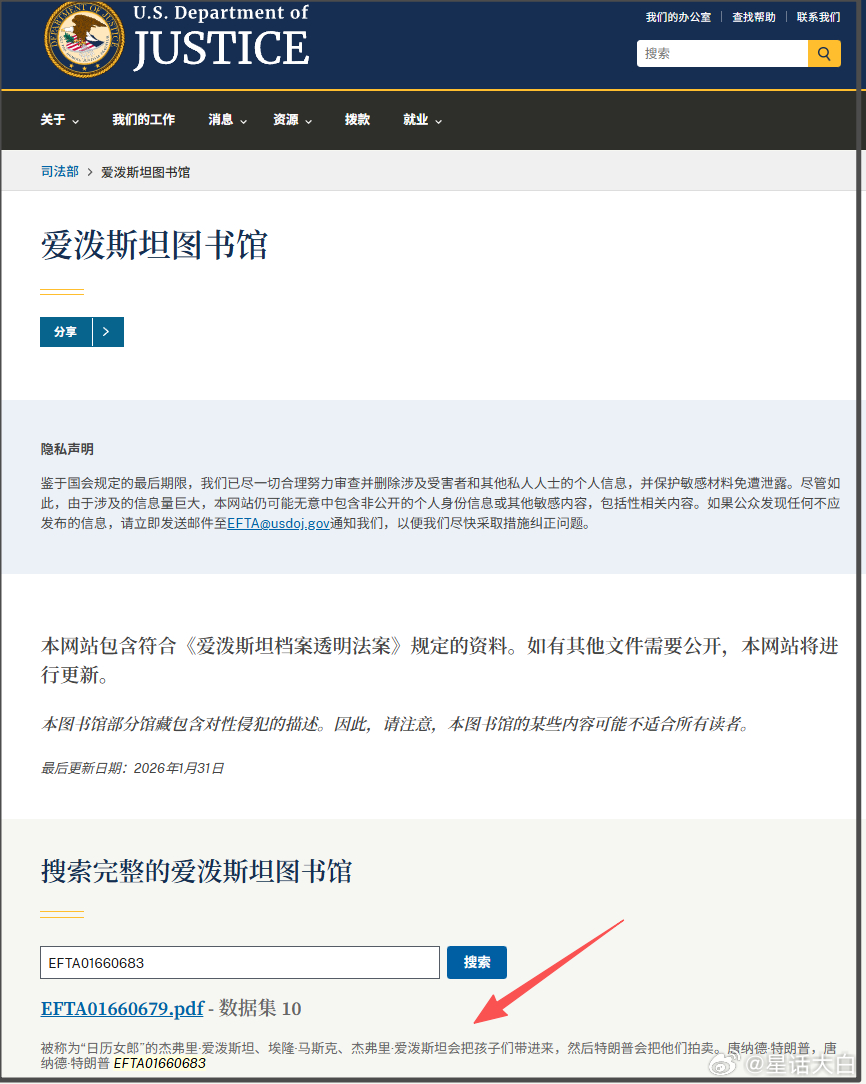This screenshot has width=866, height=1084.
Task: Click the Epstein library search input EFTA01660683
Action: [240, 962]
